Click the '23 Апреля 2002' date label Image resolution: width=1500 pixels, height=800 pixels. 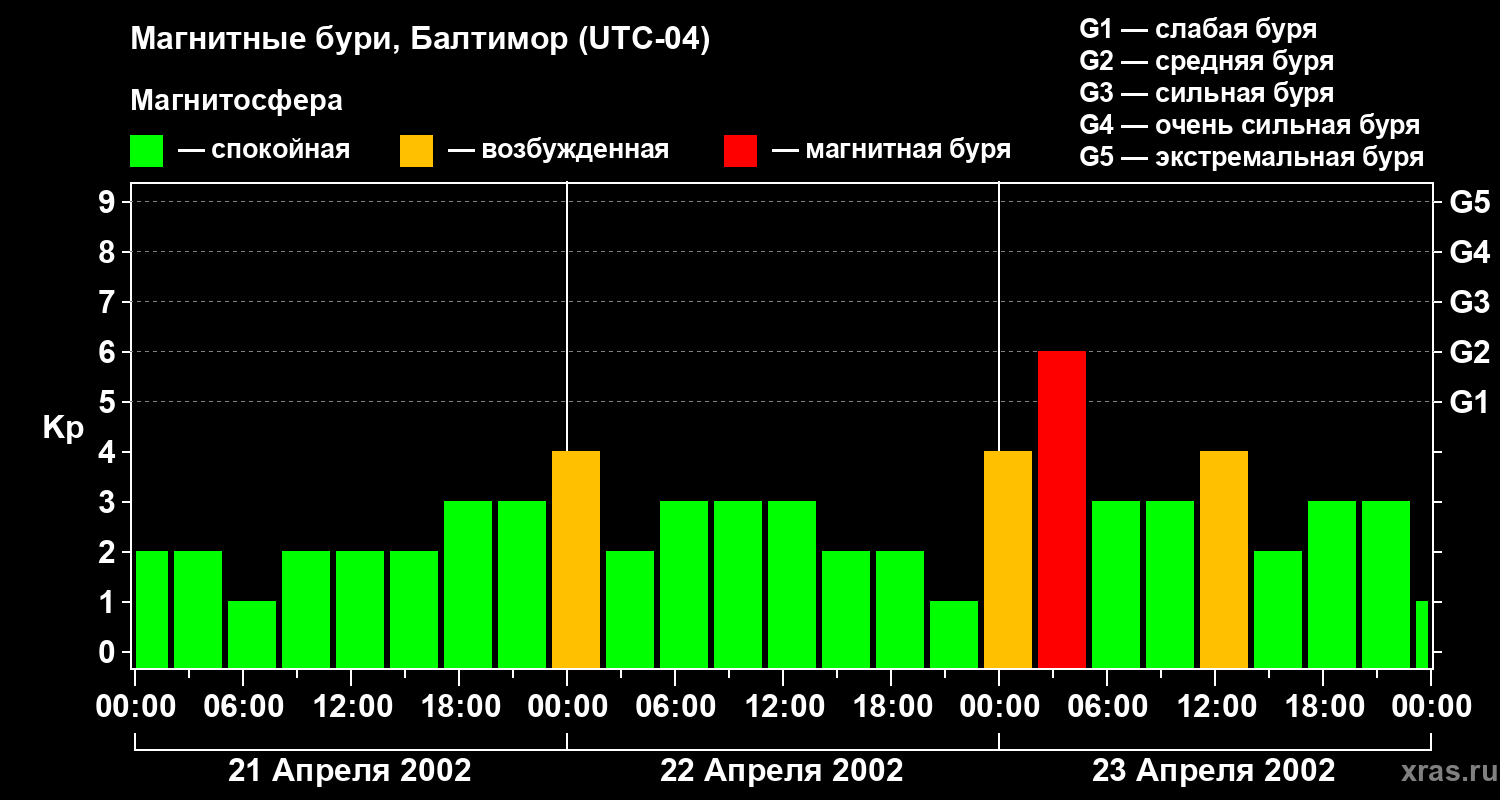1214,771
